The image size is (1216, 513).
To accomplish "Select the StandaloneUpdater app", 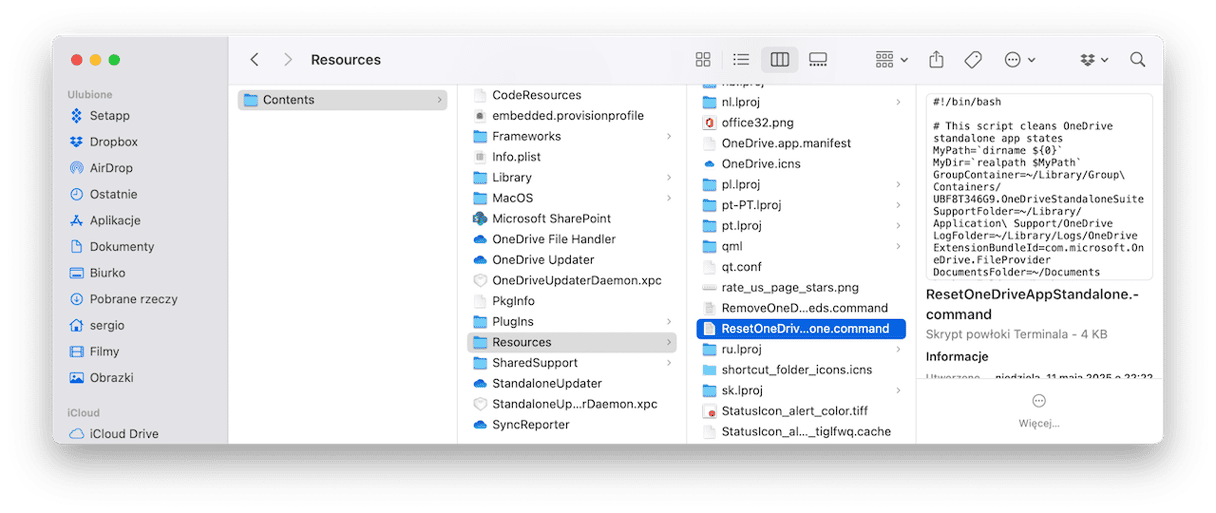I will 547,383.
